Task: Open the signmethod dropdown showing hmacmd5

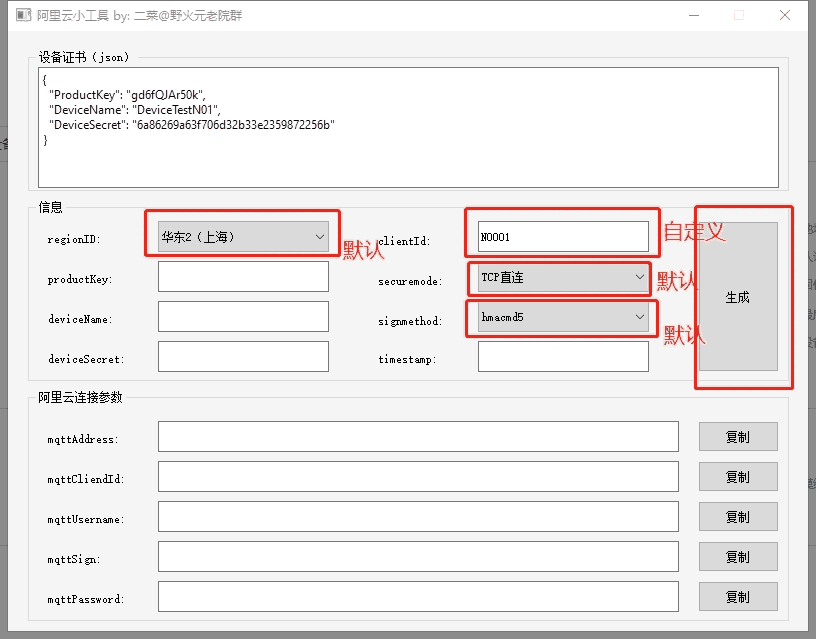Action: pos(563,317)
